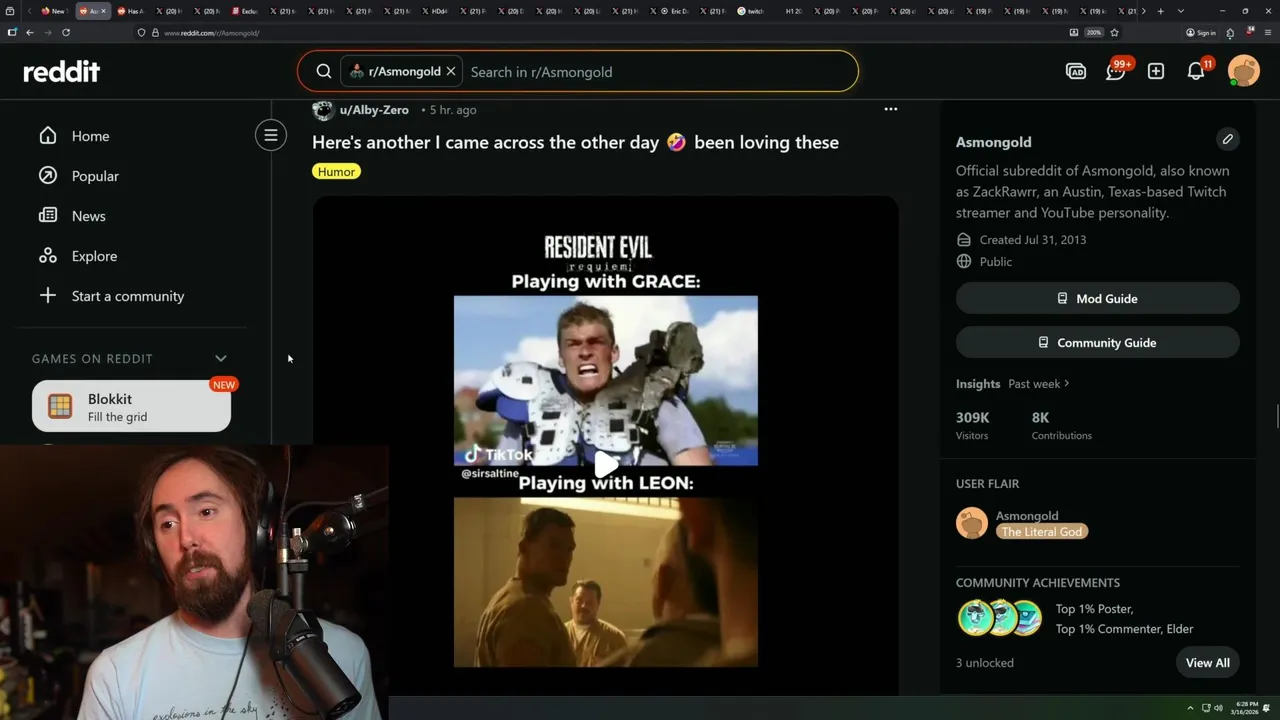The width and height of the screenshot is (1280, 720).
Task: Click the address bar padlock icon
Action: tap(155, 33)
